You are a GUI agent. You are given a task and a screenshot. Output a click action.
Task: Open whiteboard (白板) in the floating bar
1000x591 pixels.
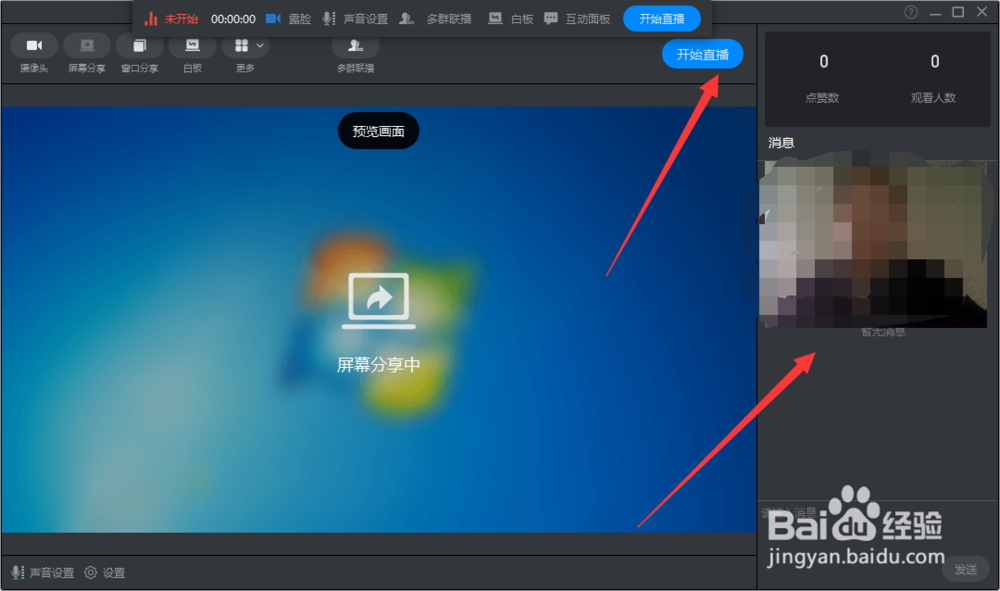(510, 19)
